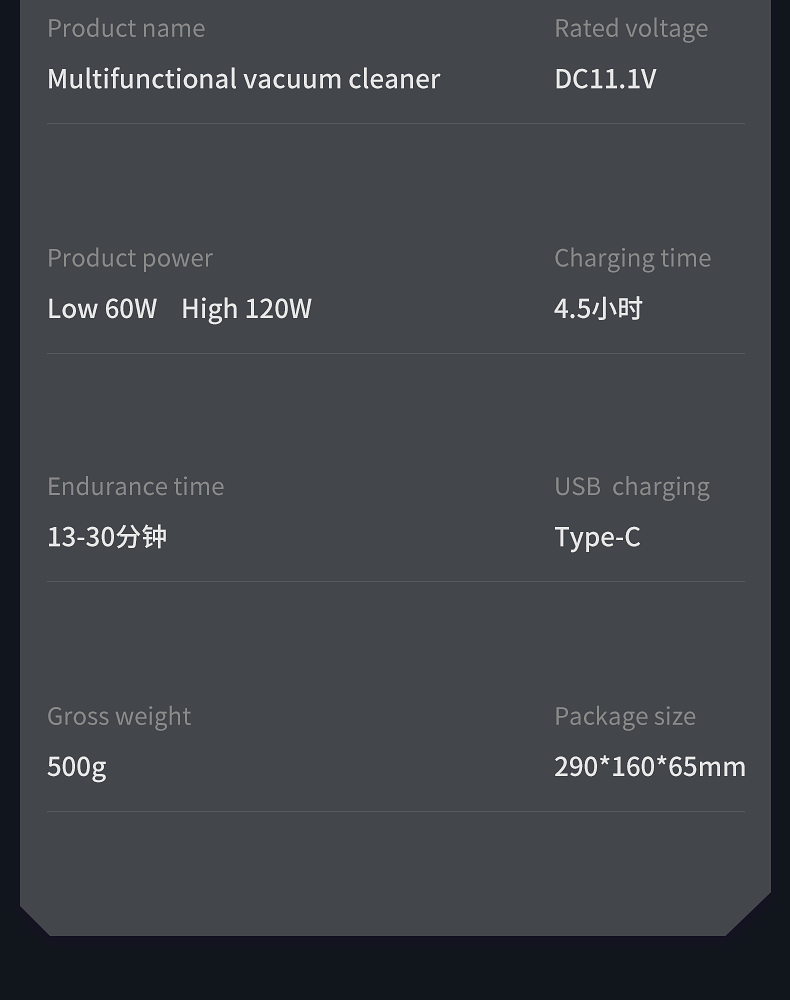The width and height of the screenshot is (790, 1000).
Task: Select the High 120W text
Action: click(x=247, y=309)
